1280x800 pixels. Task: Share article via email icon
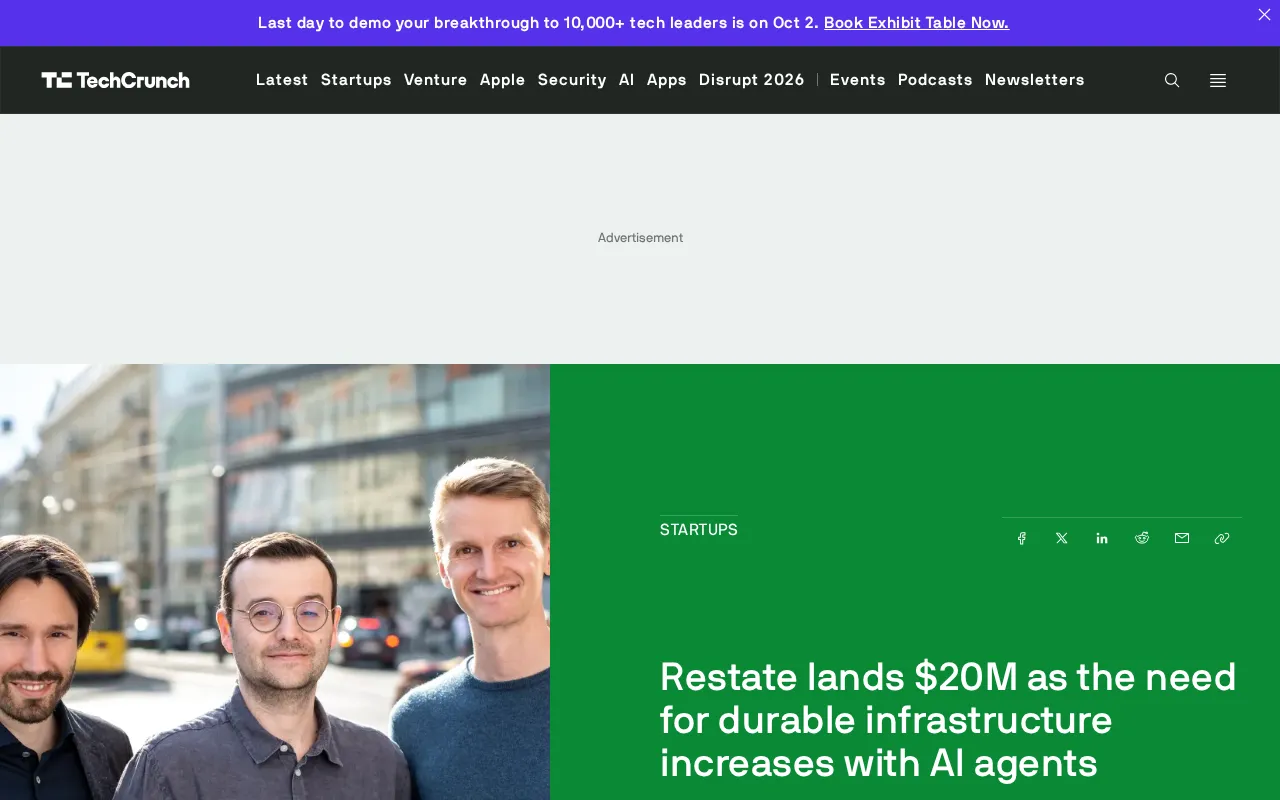coord(1182,538)
